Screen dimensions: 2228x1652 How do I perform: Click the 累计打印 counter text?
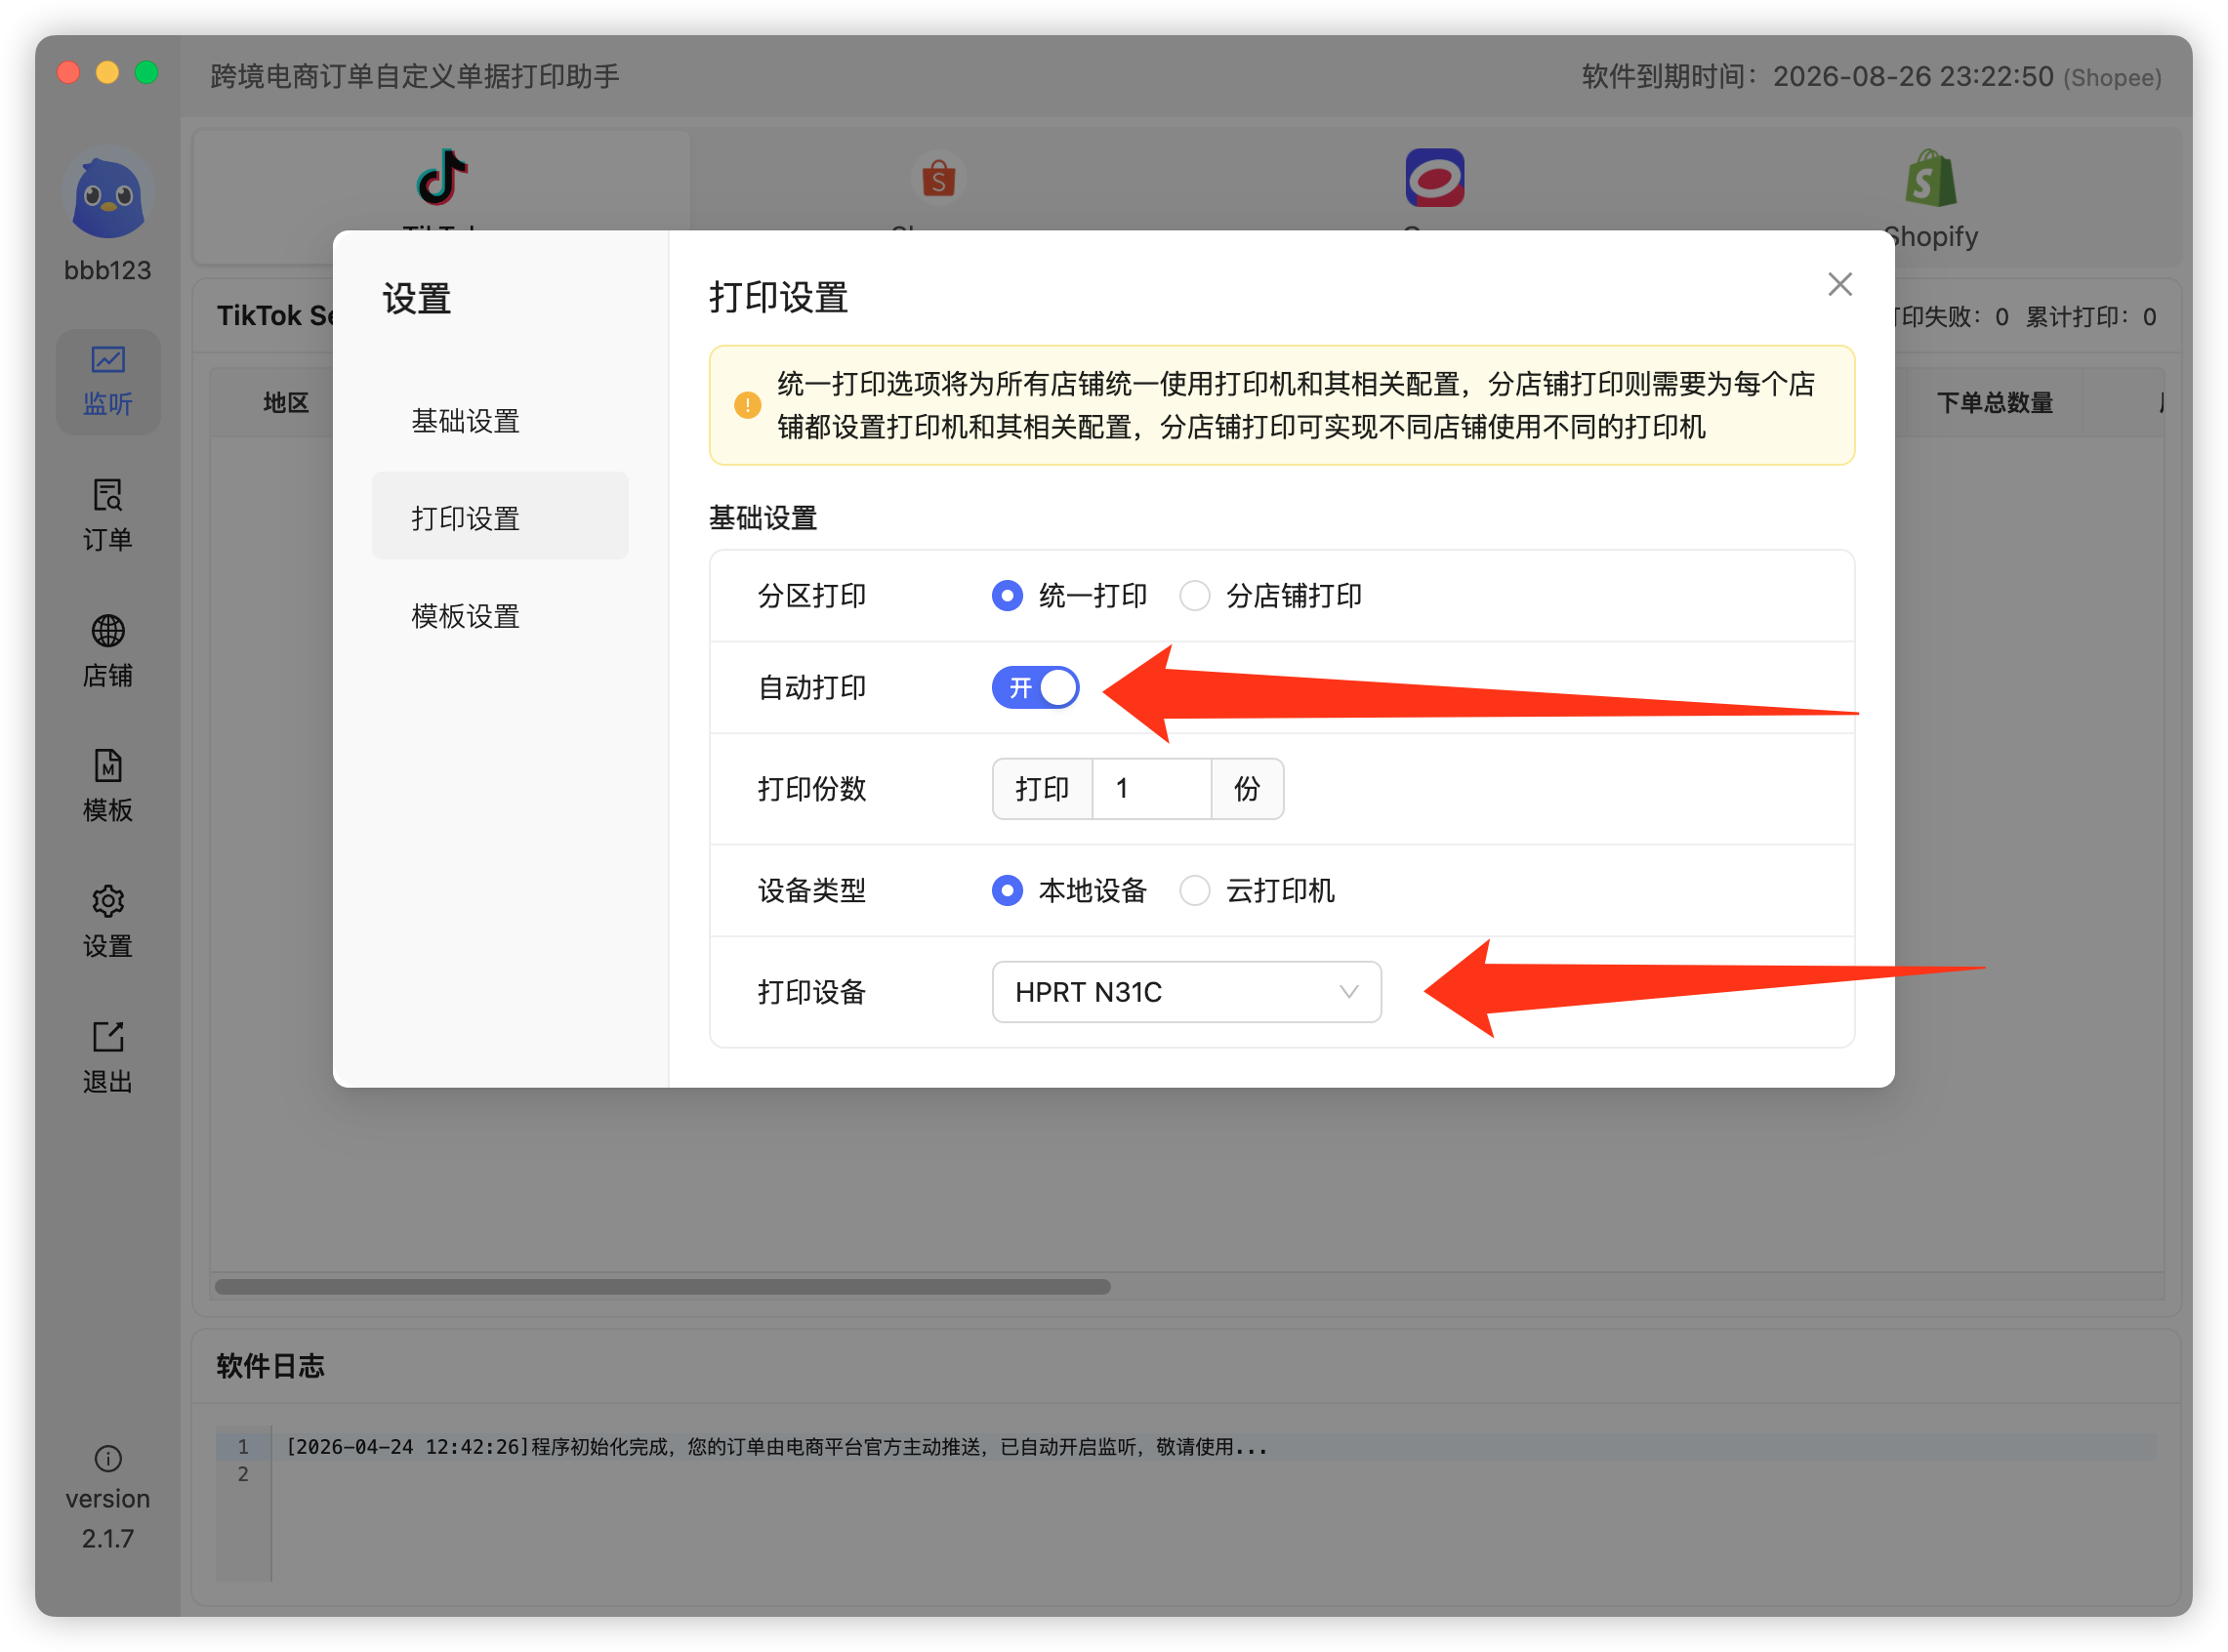2090,317
